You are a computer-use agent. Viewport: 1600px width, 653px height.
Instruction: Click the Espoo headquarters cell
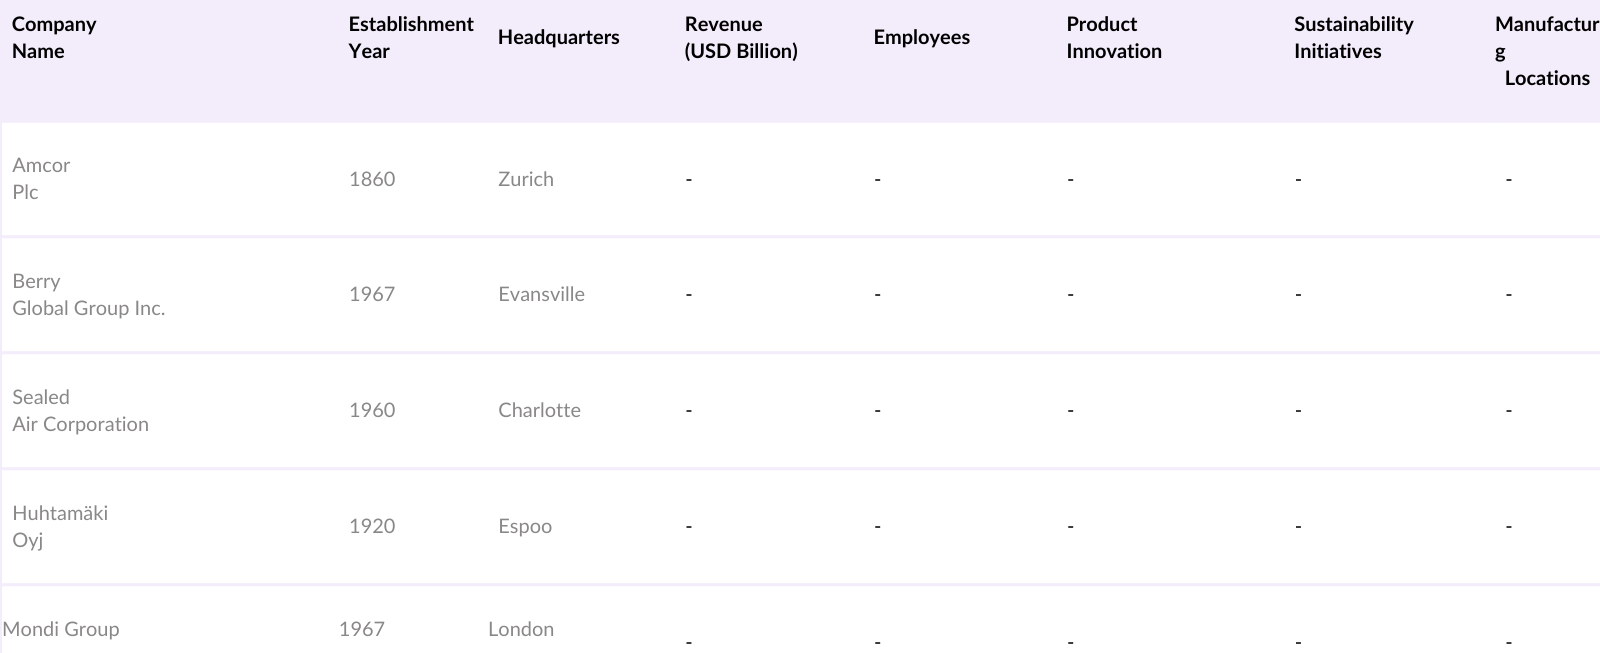coord(524,527)
